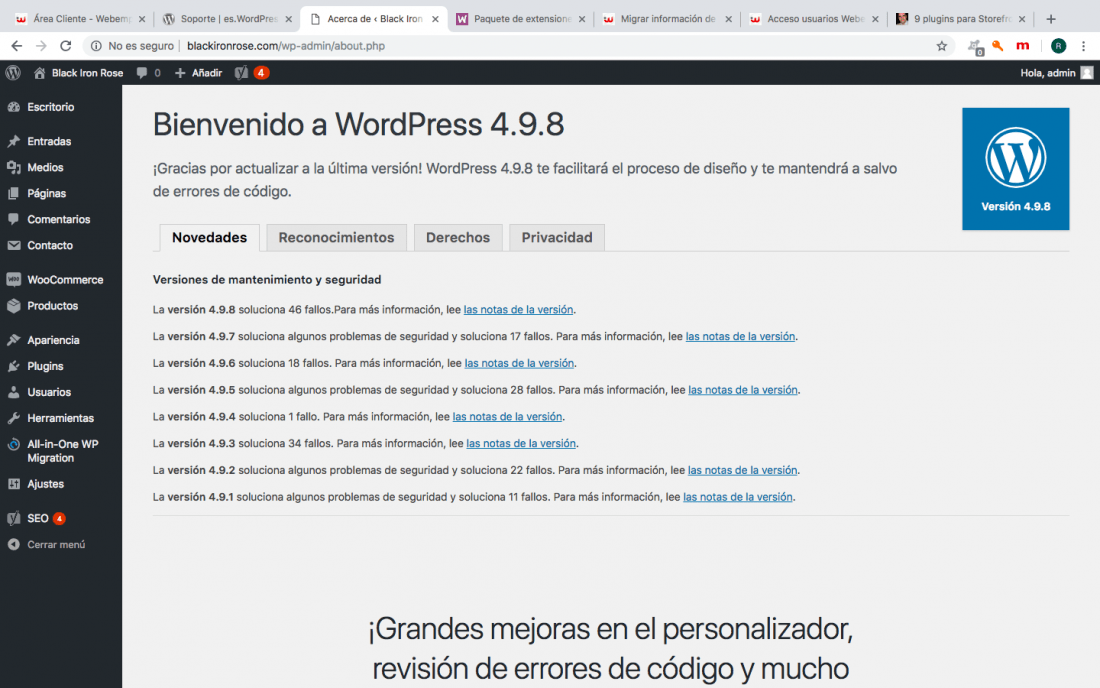The height and width of the screenshot is (688, 1100).
Task: Open version 4.9.4 release notes link
Action: (507, 417)
